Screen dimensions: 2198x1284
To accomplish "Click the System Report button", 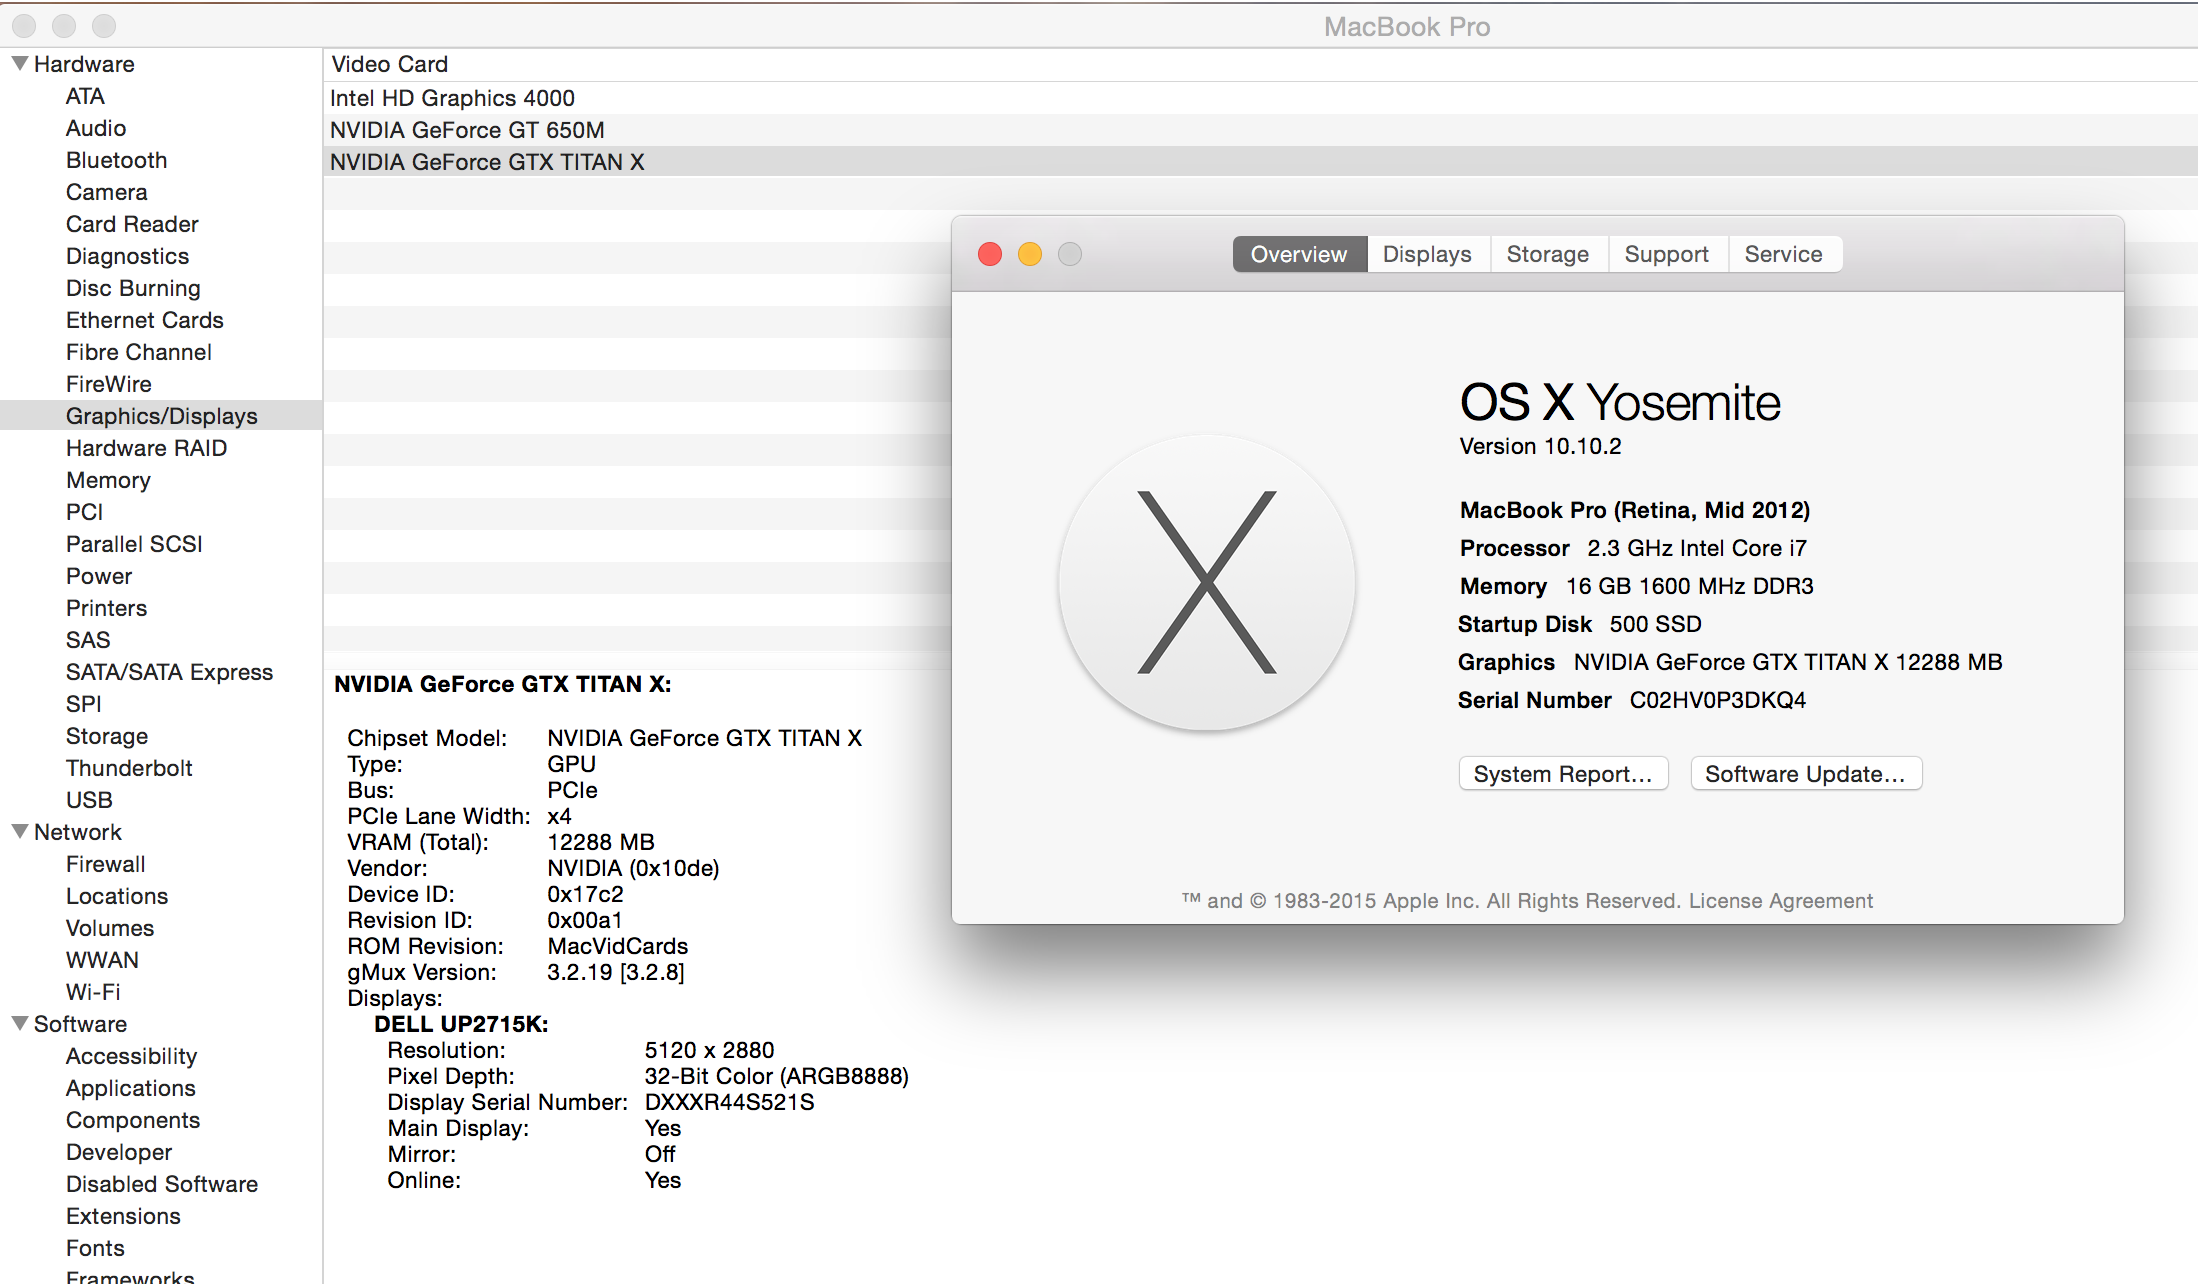I will (1562, 774).
